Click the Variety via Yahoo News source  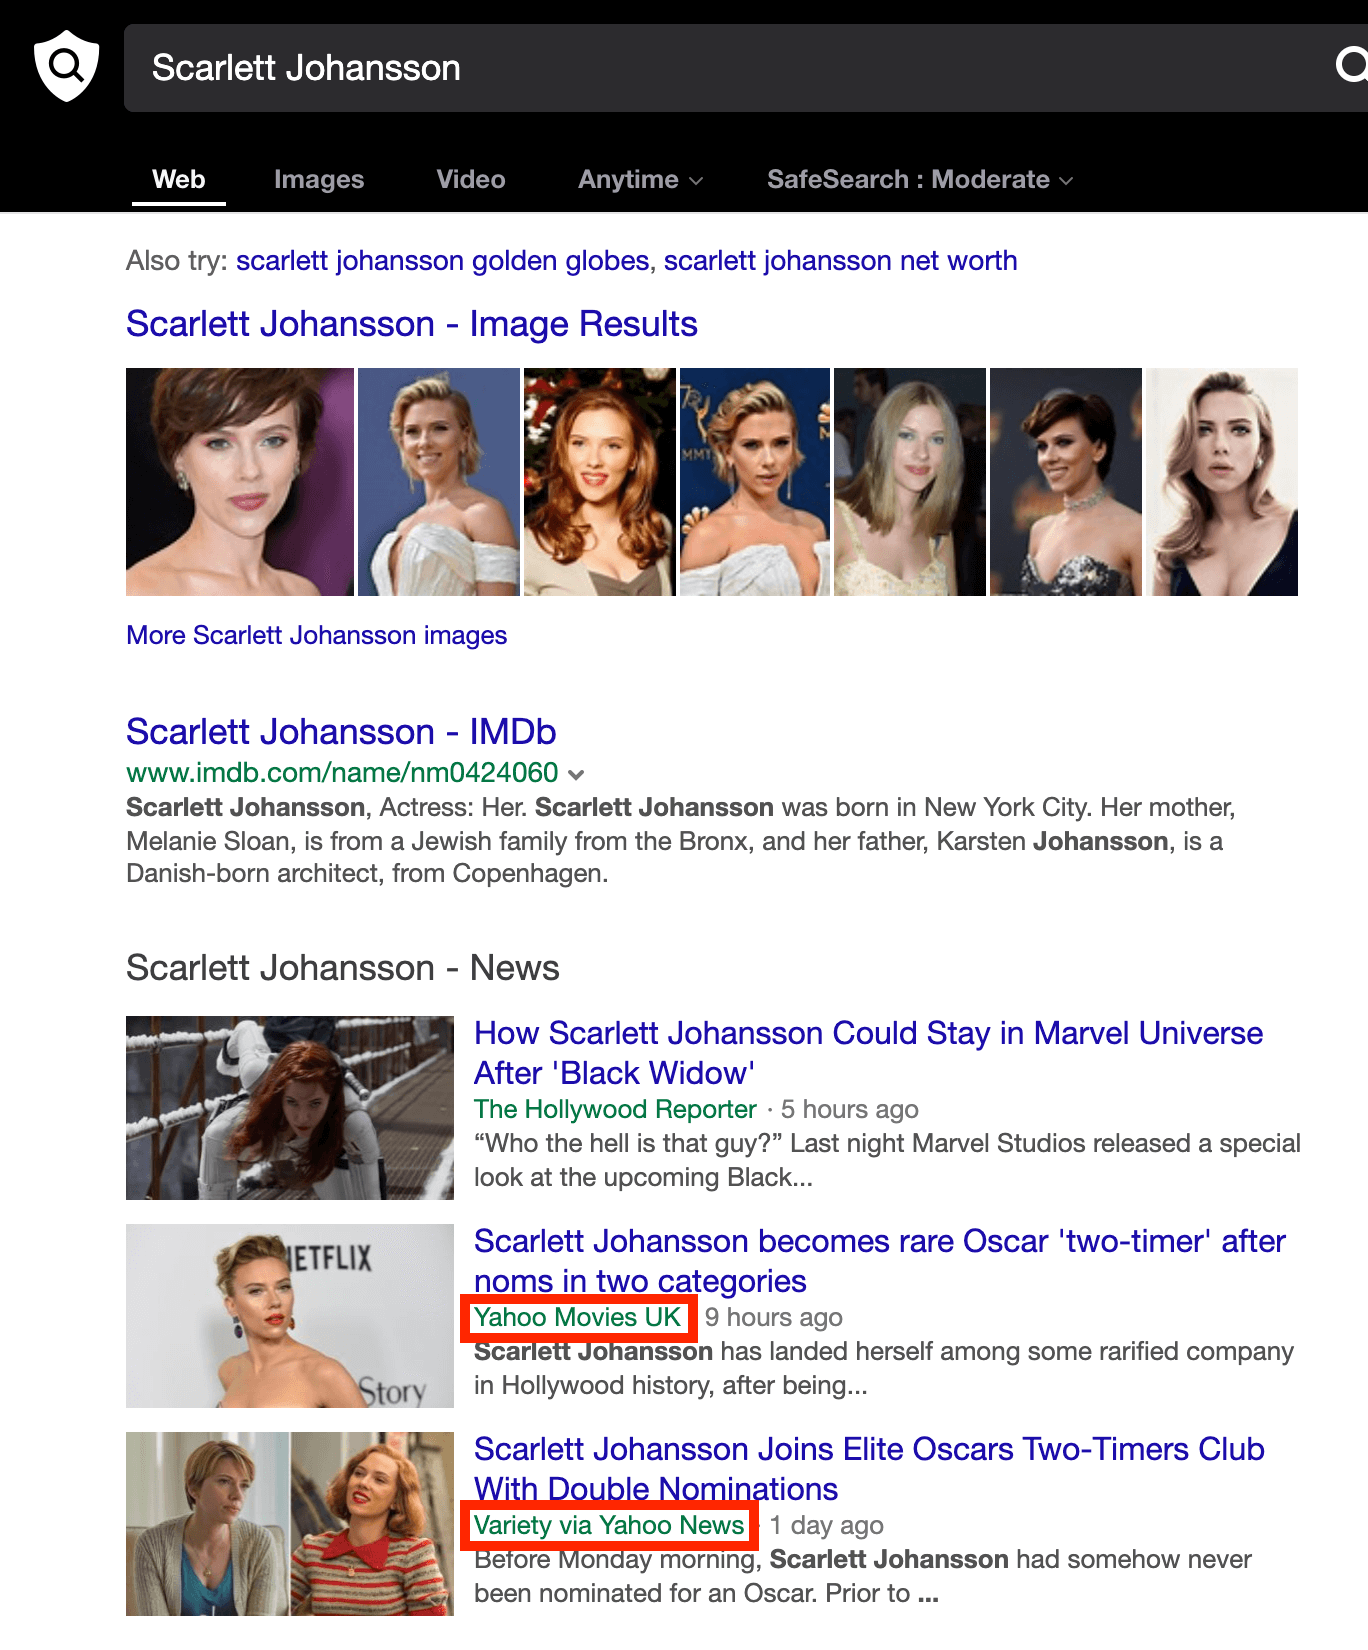coord(609,1525)
